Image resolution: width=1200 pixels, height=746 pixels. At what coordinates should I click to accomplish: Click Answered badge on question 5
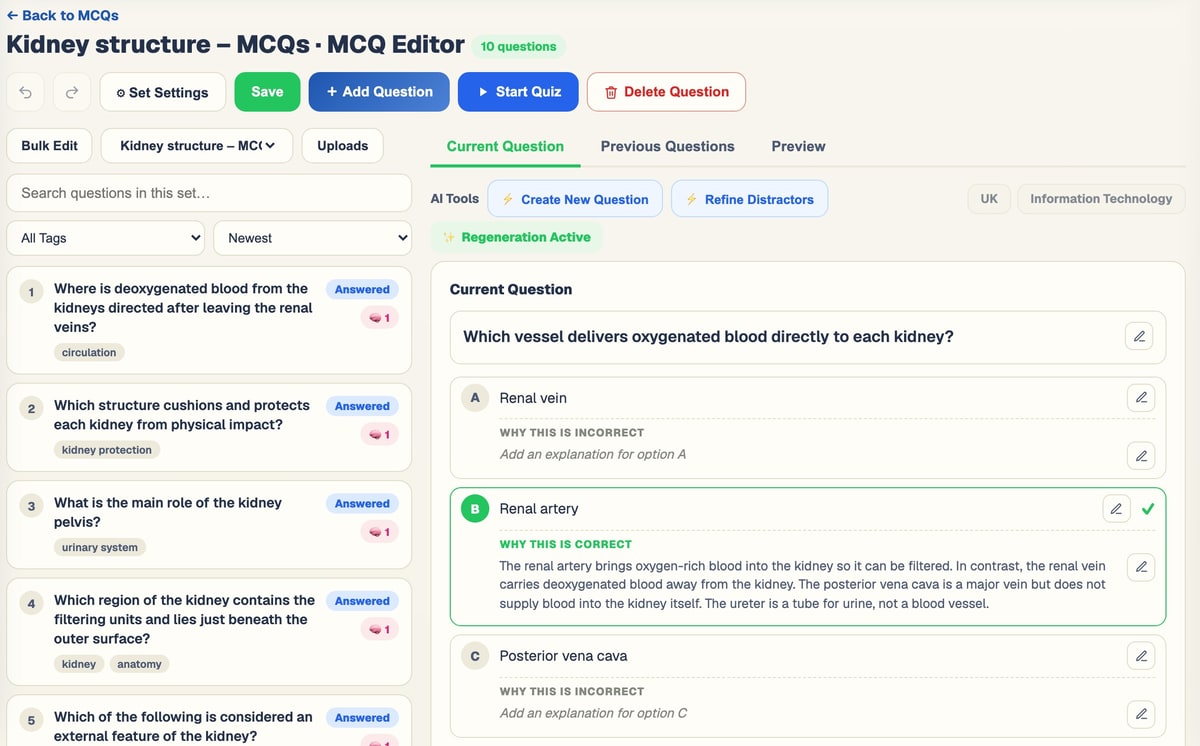(362, 718)
